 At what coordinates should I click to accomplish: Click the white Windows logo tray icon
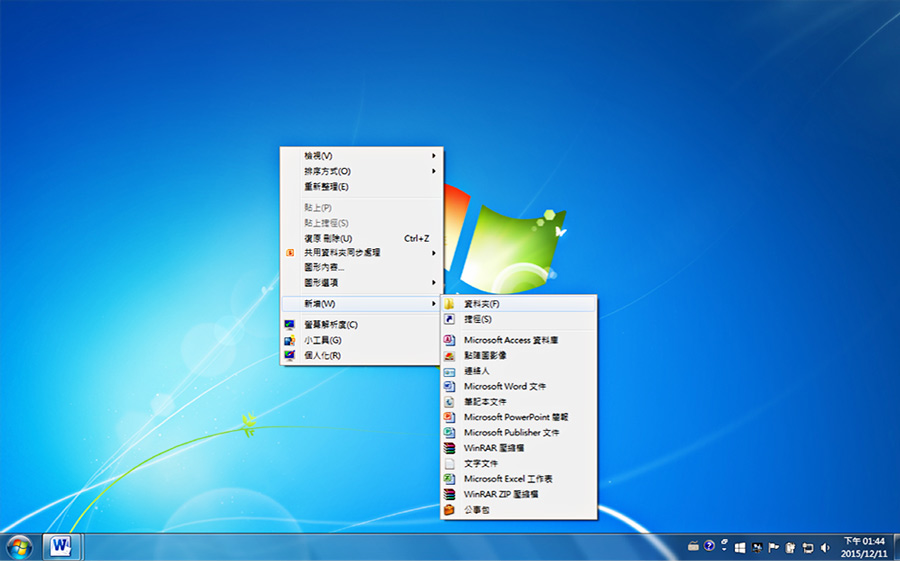(x=740, y=548)
